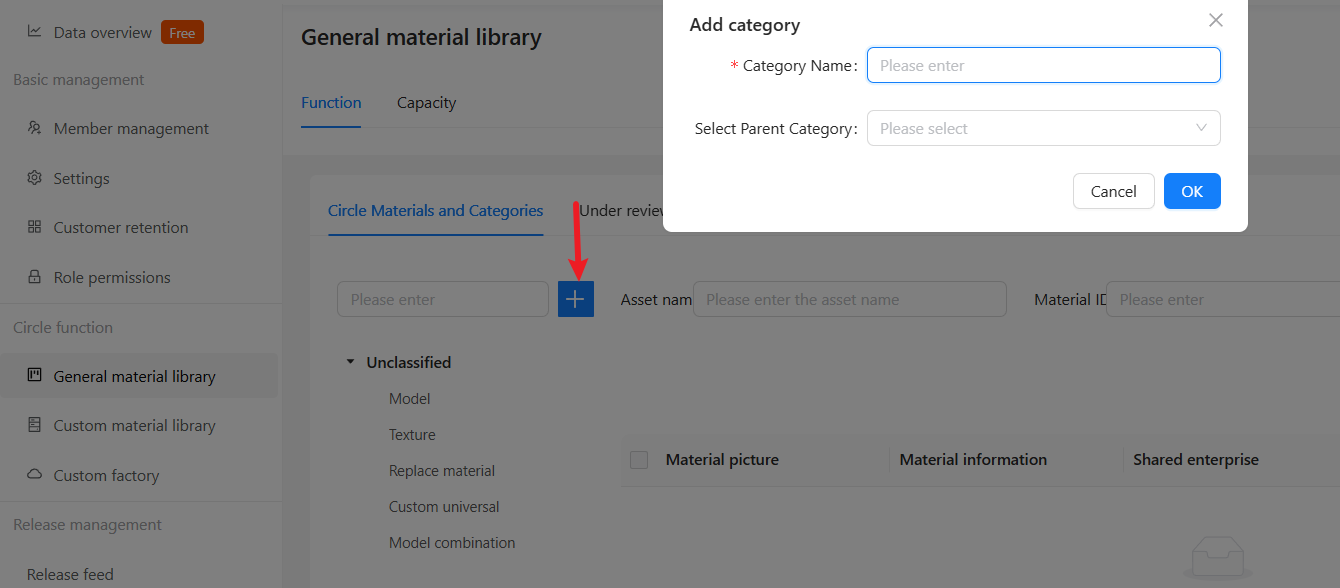1340x588 pixels.
Task: Click the blue plus add category button
Action: pyautogui.click(x=576, y=299)
